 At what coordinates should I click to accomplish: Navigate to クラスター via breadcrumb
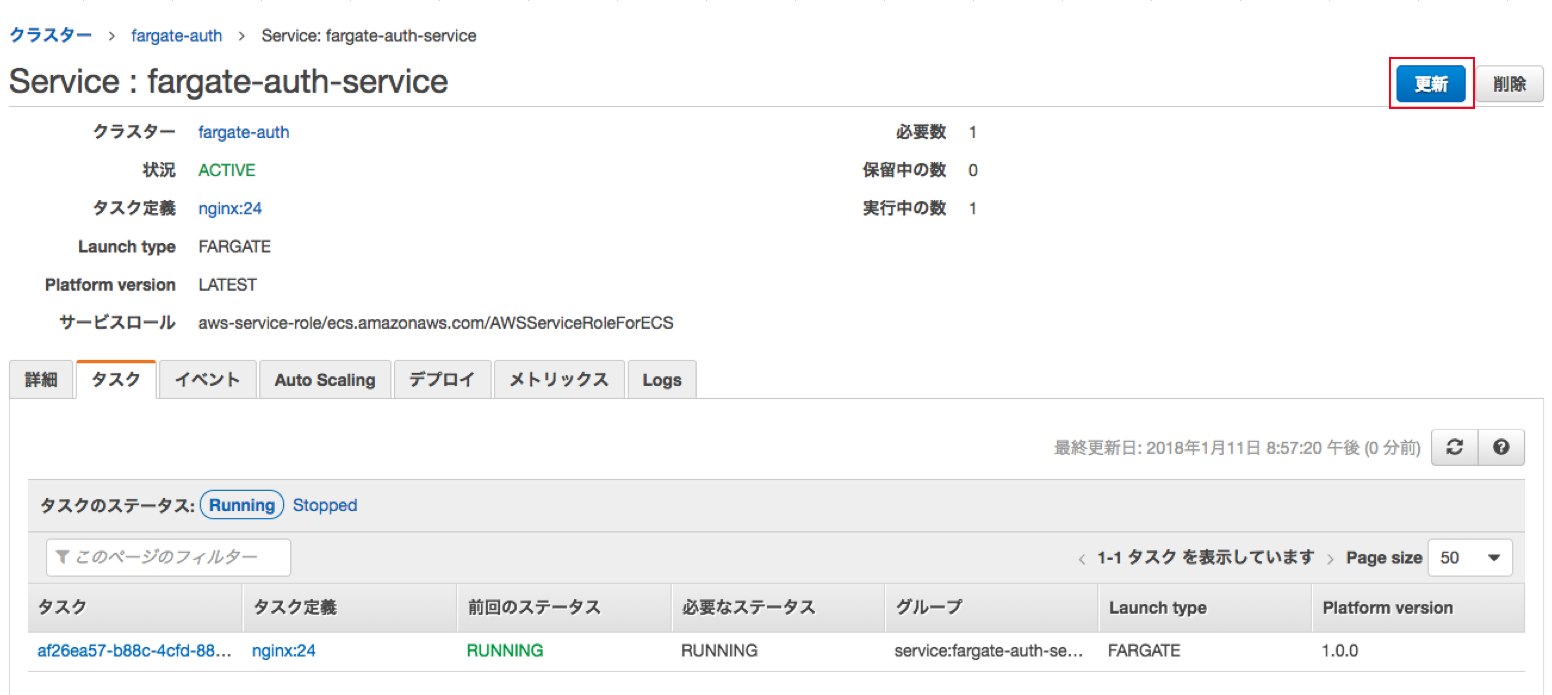(x=50, y=35)
